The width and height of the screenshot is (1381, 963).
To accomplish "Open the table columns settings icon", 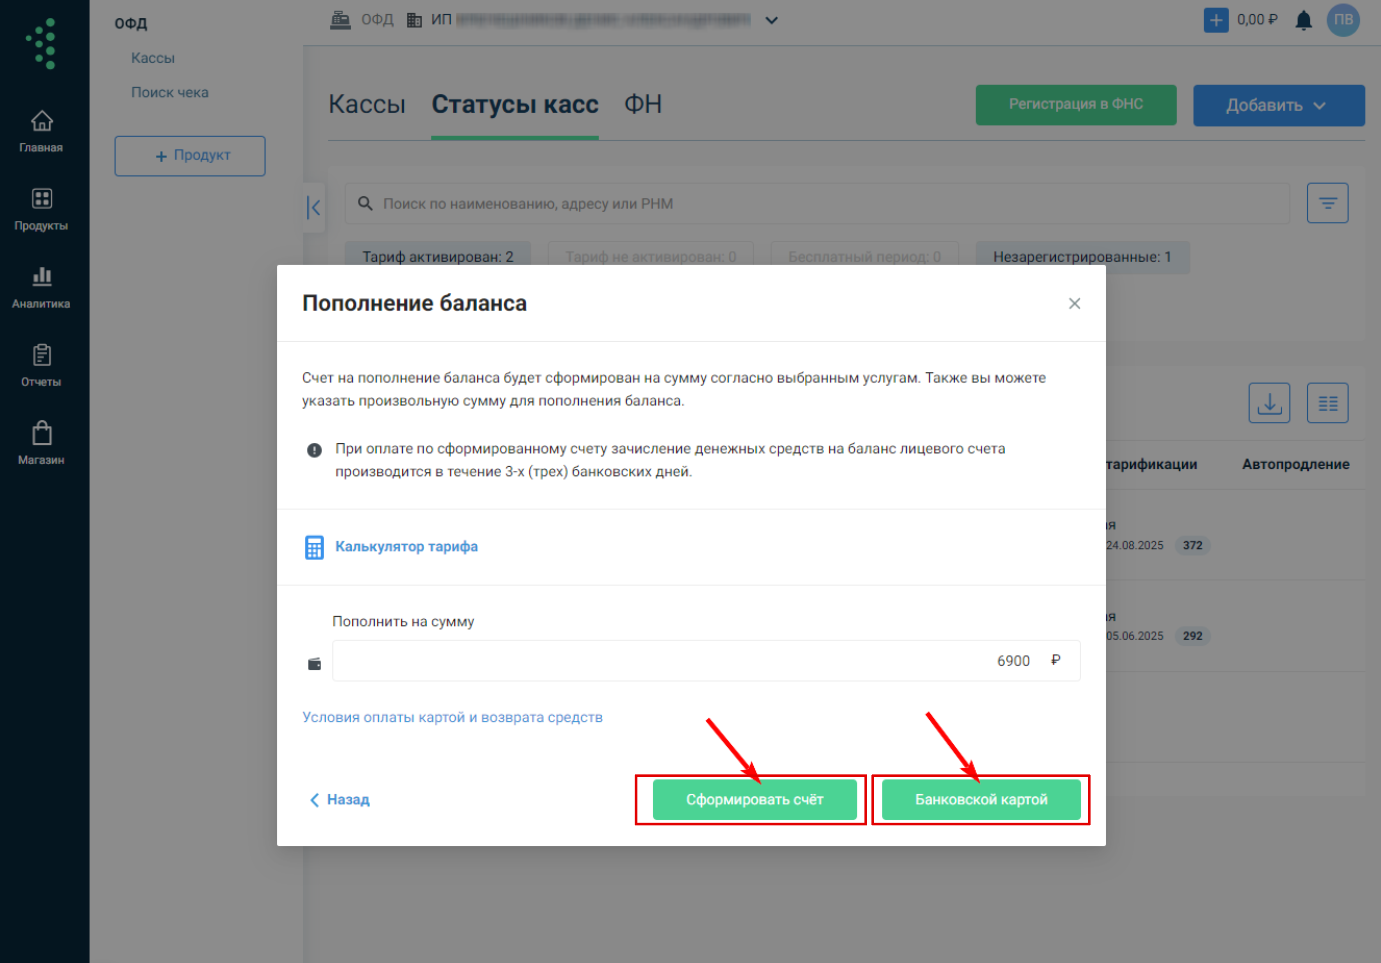I will coord(1327,403).
